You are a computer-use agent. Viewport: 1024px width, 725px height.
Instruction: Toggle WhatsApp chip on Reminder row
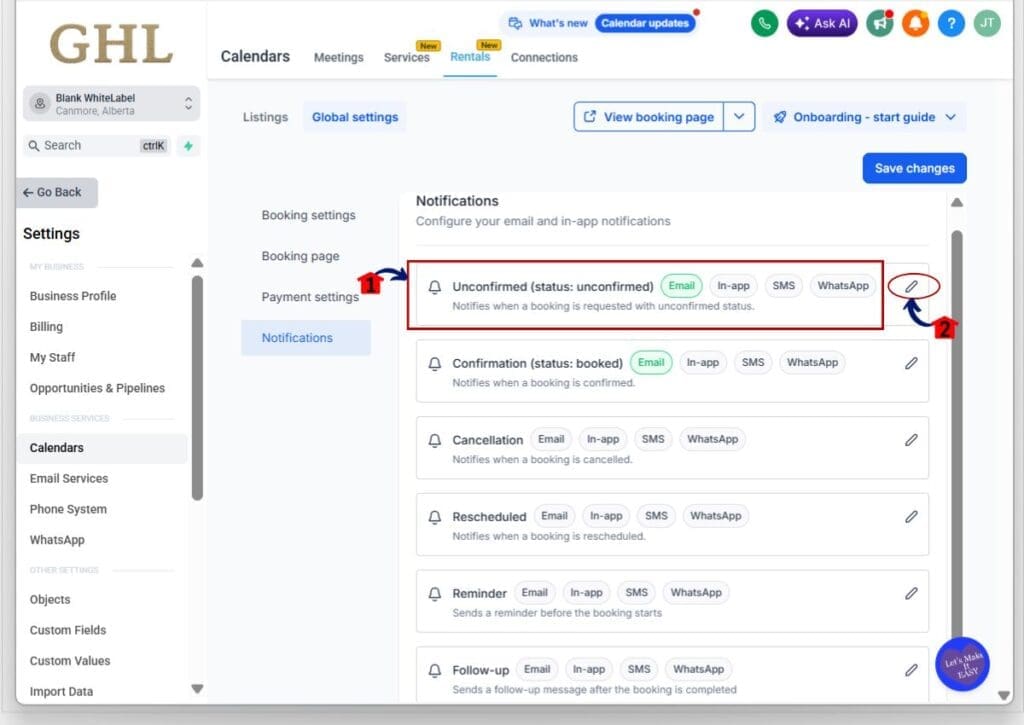(696, 592)
